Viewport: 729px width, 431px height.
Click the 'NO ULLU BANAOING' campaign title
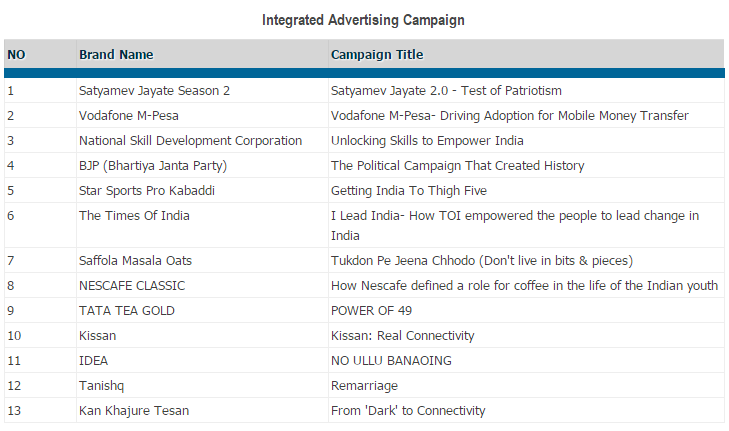pos(391,361)
